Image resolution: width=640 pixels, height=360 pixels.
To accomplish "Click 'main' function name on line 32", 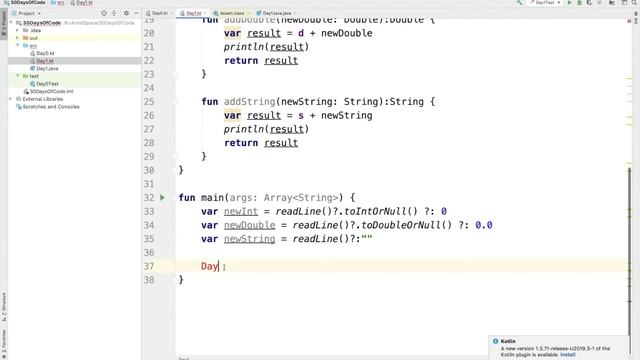I will tap(212, 198).
